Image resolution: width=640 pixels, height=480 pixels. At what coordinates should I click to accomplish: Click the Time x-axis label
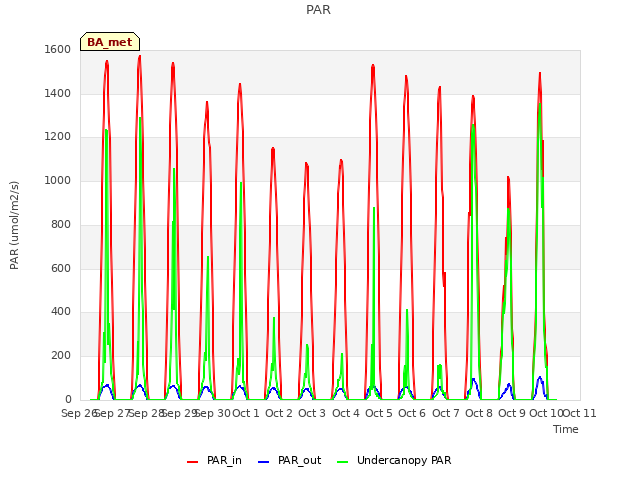coord(566,429)
